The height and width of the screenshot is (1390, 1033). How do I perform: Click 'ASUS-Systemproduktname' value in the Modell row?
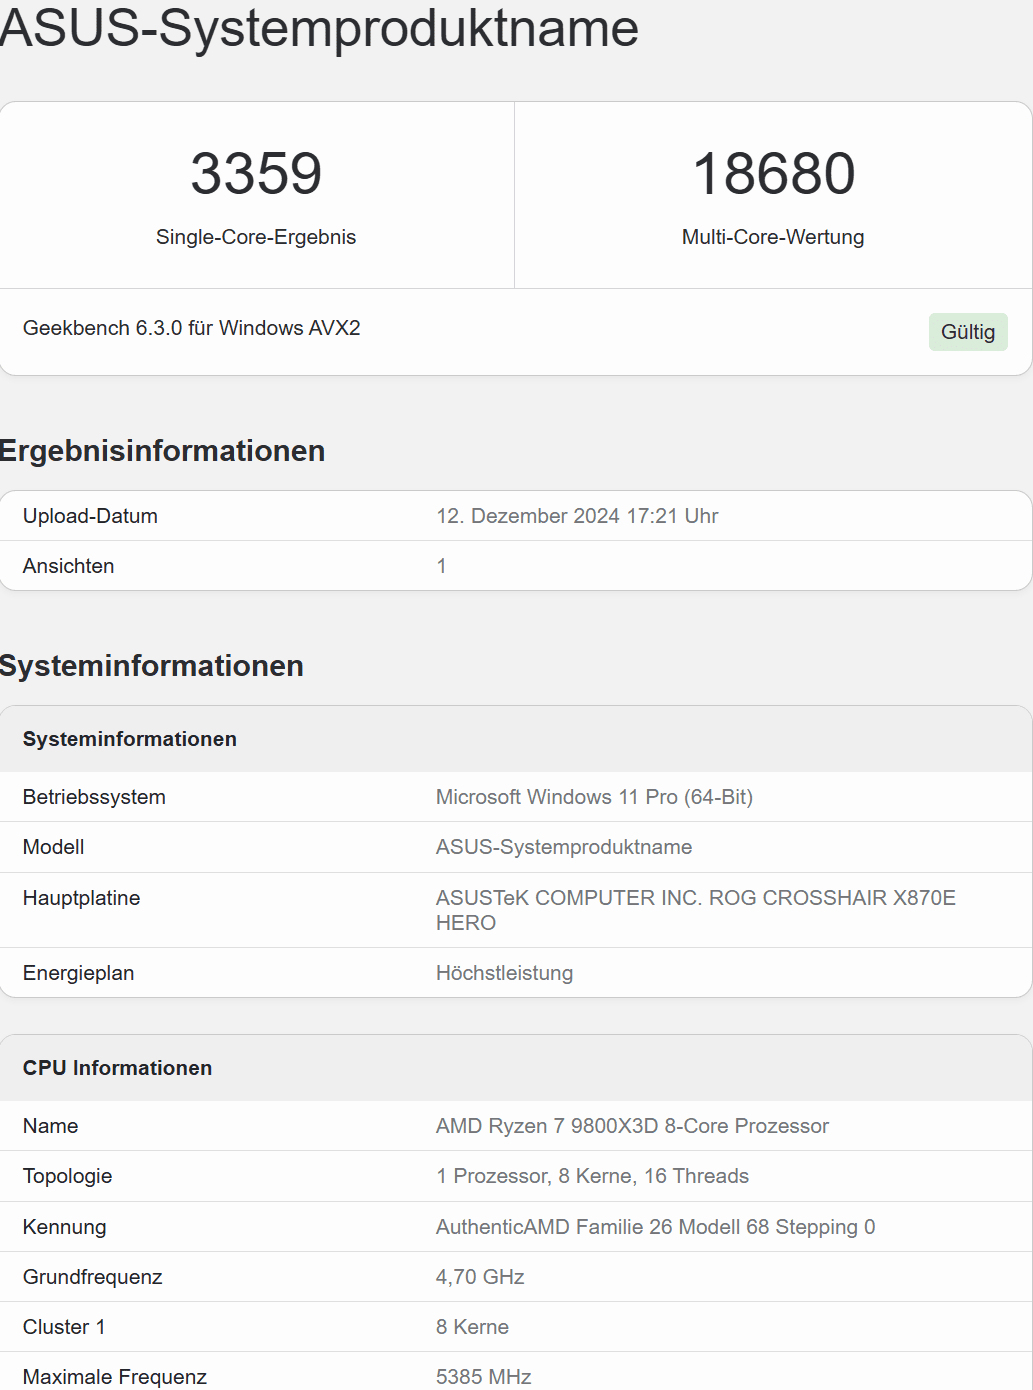(x=564, y=847)
